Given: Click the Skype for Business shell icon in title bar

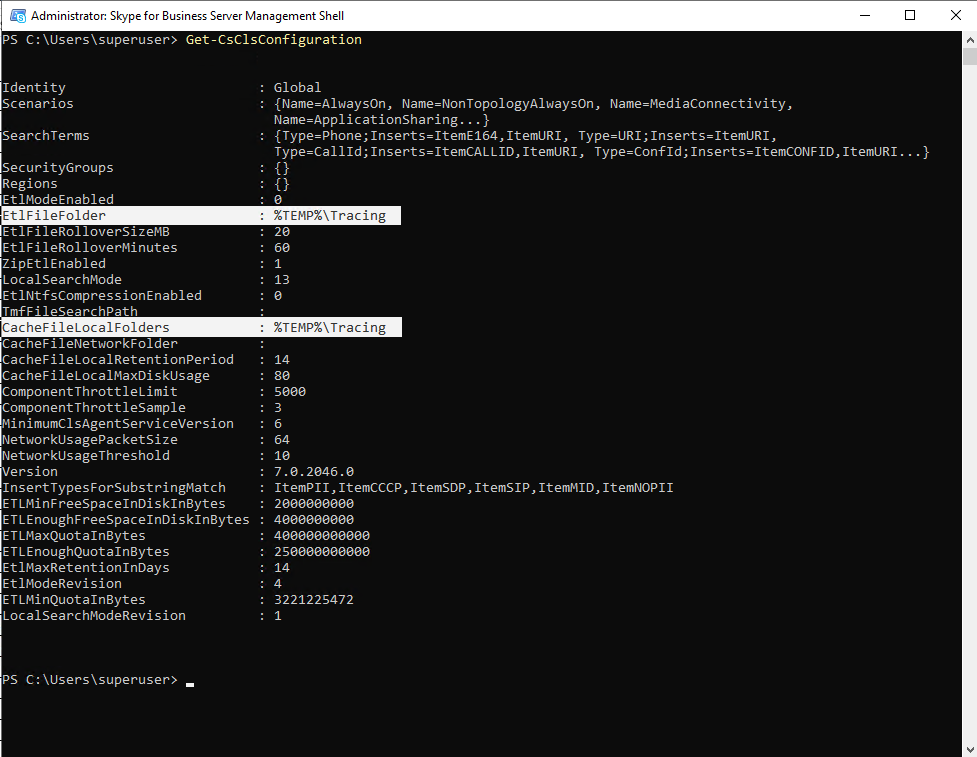Looking at the screenshot, I should point(17,16).
